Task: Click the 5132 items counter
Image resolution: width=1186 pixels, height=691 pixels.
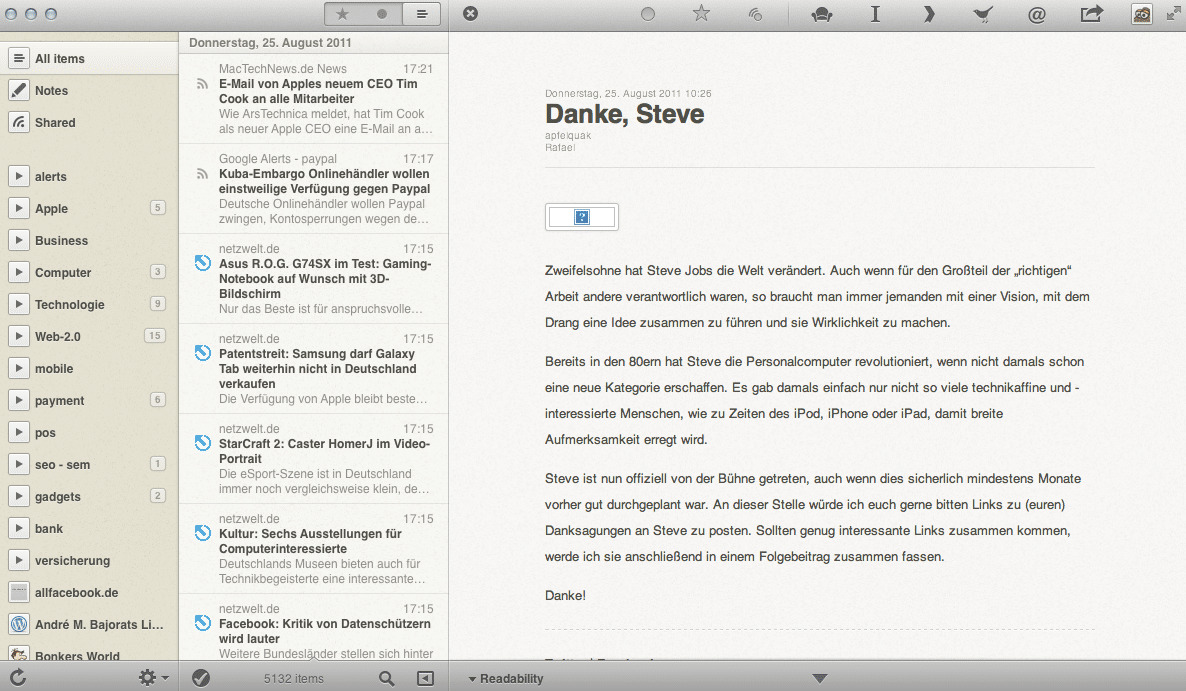Action: [293, 678]
